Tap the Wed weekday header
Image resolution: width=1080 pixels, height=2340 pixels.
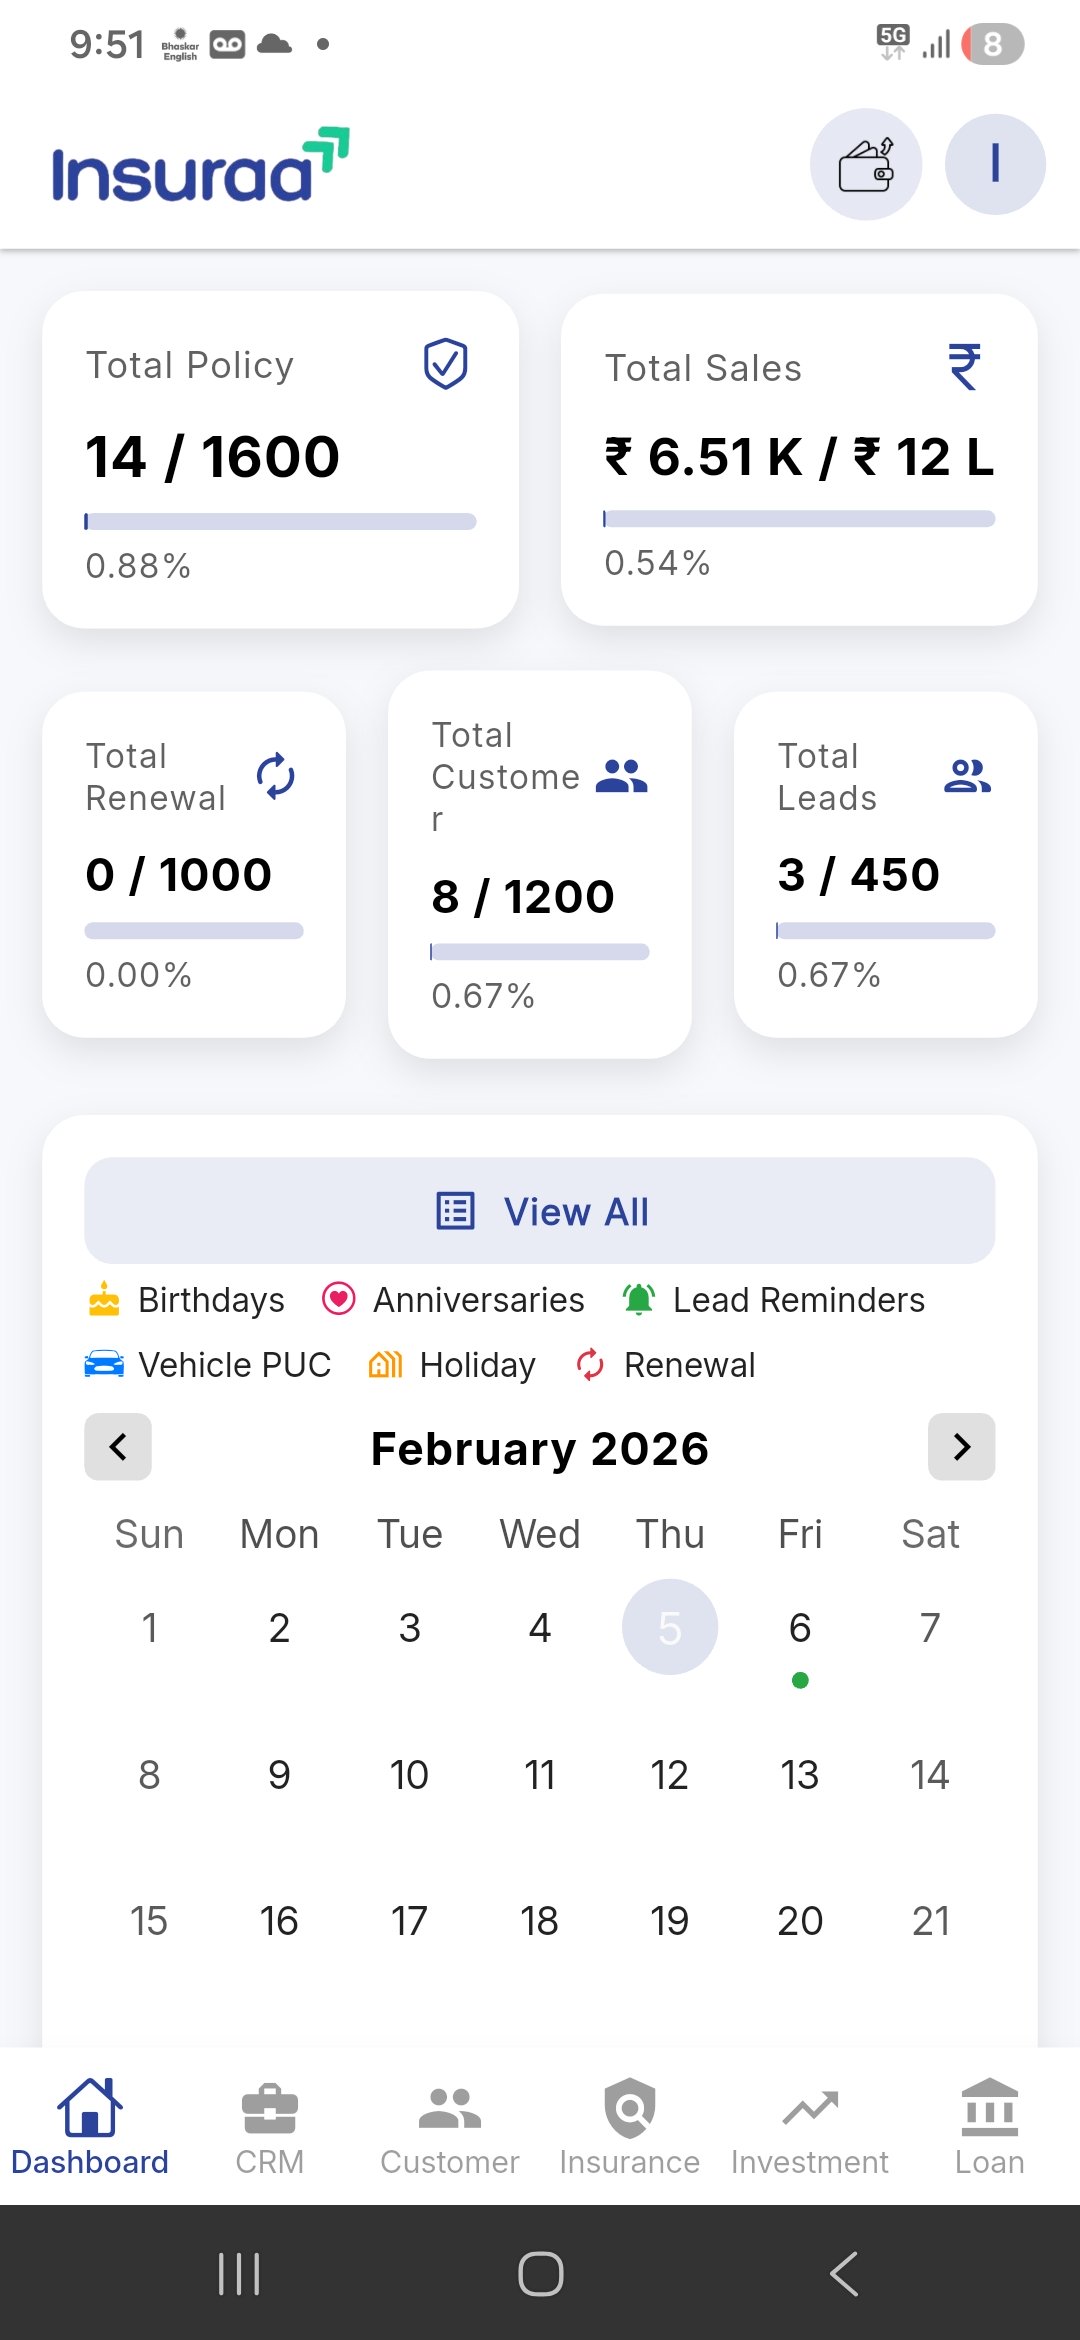[x=540, y=1534]
